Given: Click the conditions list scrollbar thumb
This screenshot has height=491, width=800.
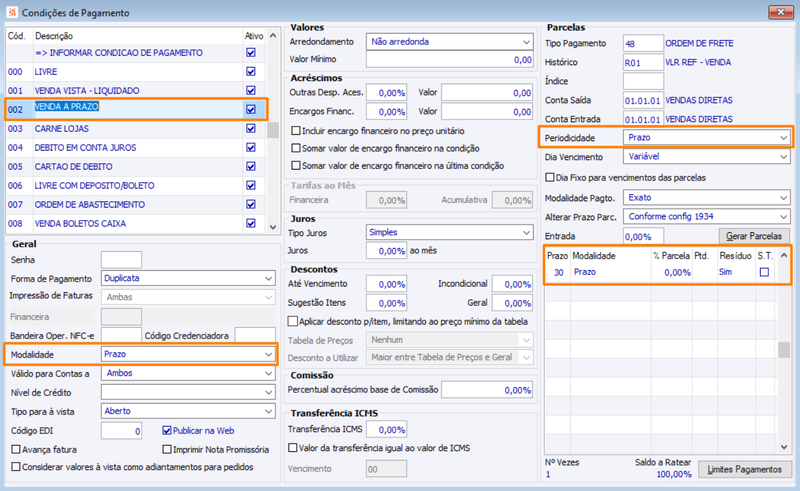Looking at the screenshot, I should (x=273, y=130).
